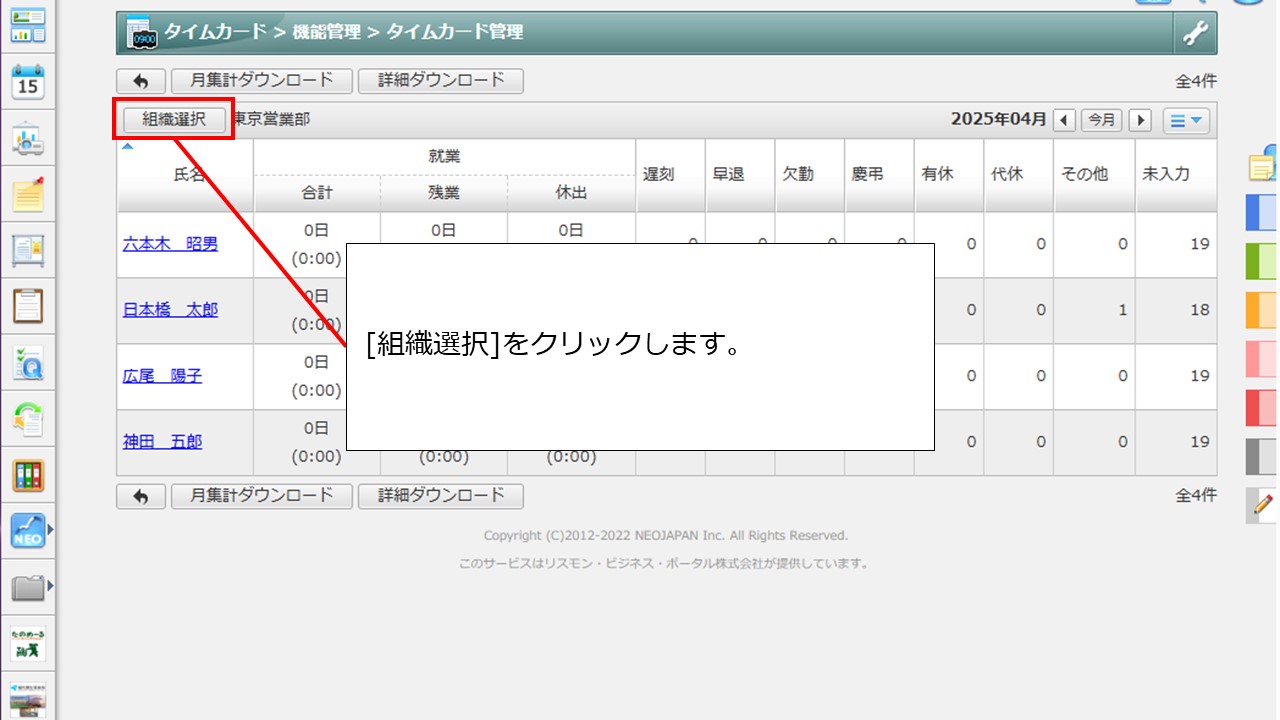Go to previous month with the left arrow
This screenshot has height=720, width=1280.
pyautogui.click(x=1064, y=119)
